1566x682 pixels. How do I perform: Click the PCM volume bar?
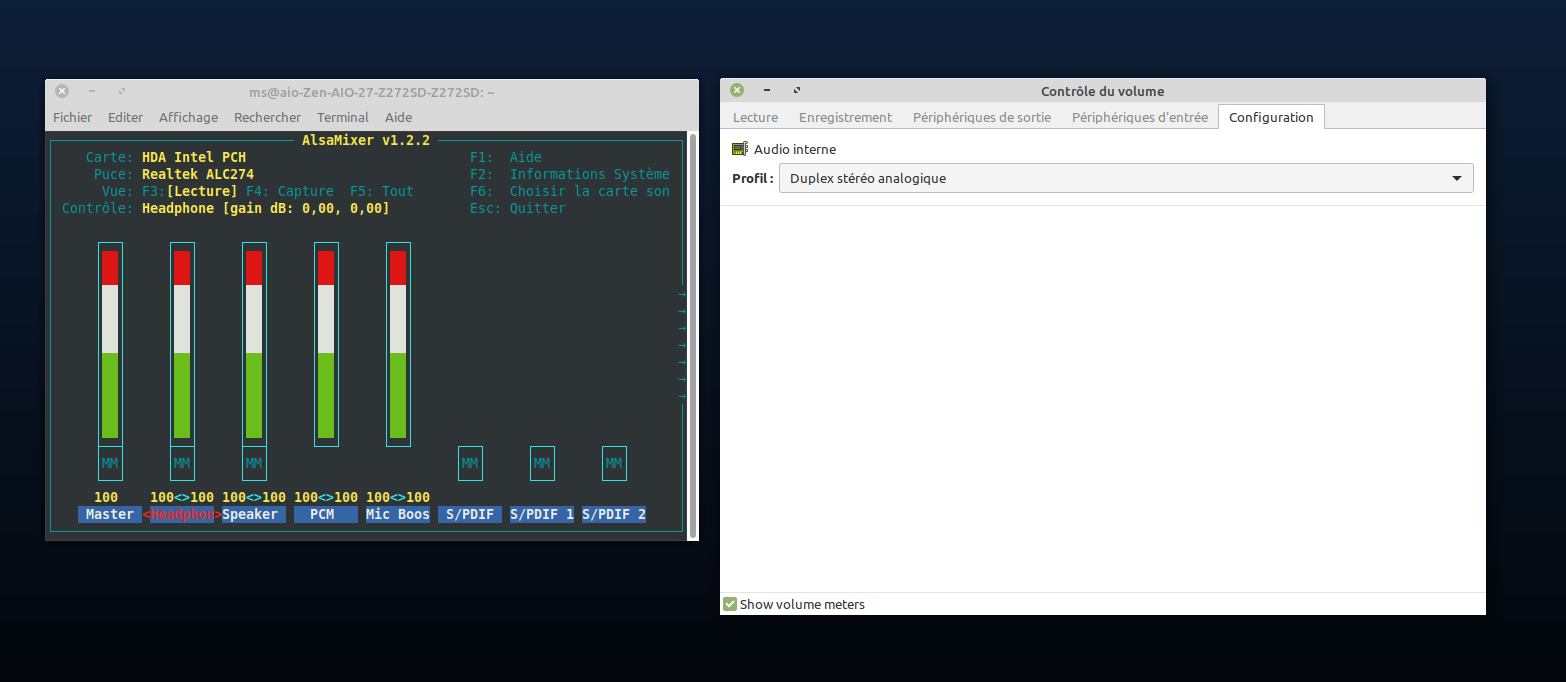326,345
